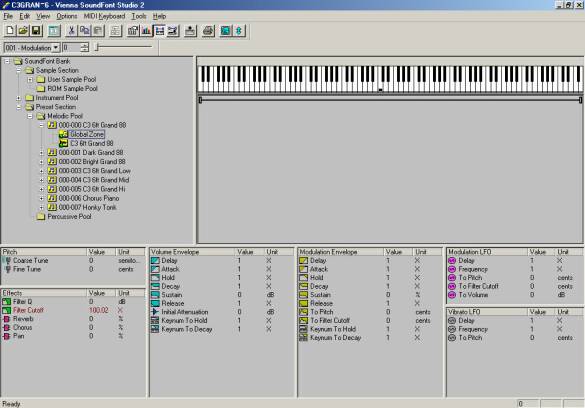The image size is (585, 408).
Task: Click the Filter Cutoff value 100.02
Action: [99, 310]
